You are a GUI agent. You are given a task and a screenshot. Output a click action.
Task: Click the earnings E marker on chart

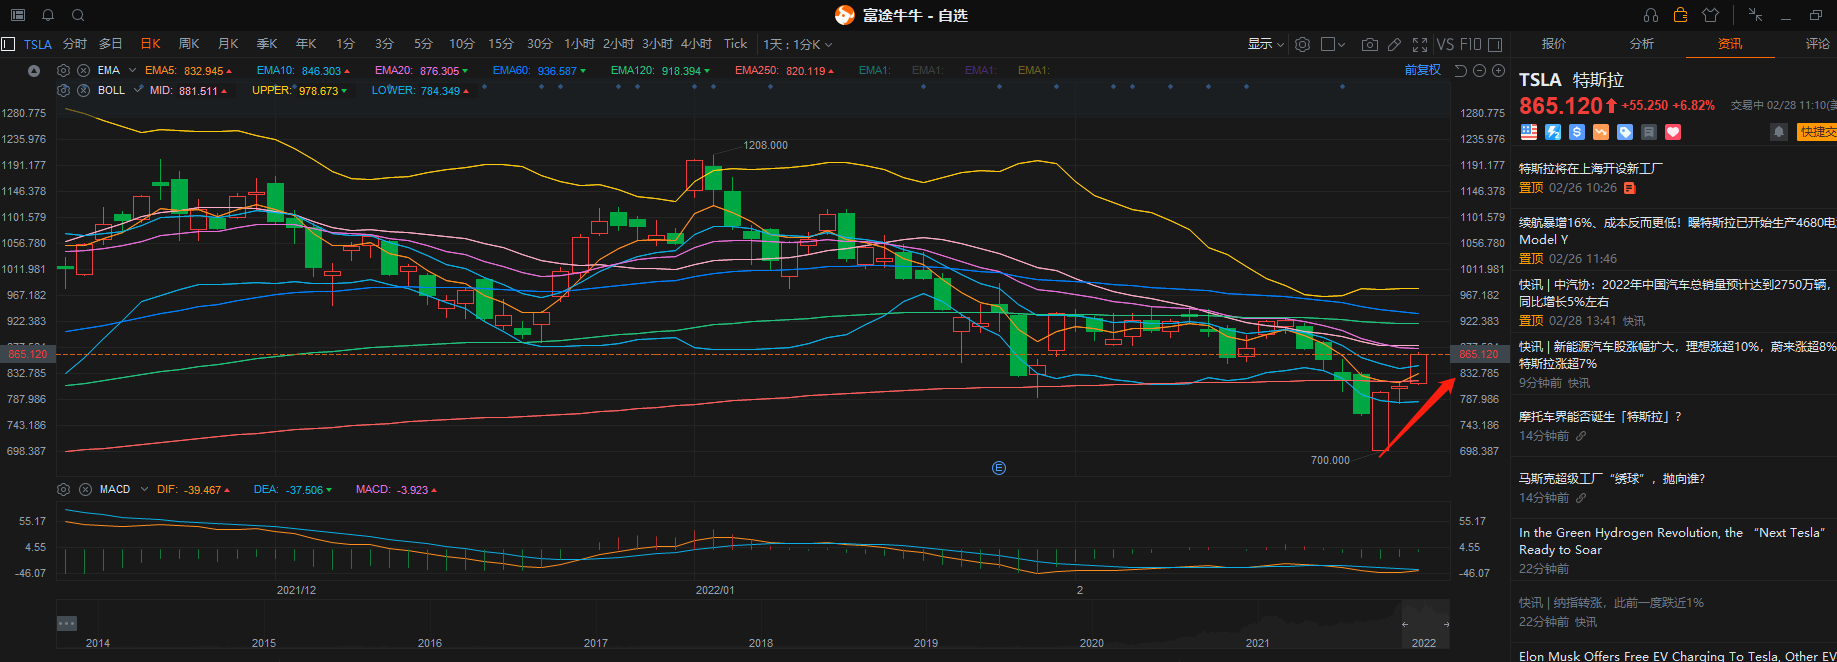(998, 468)
